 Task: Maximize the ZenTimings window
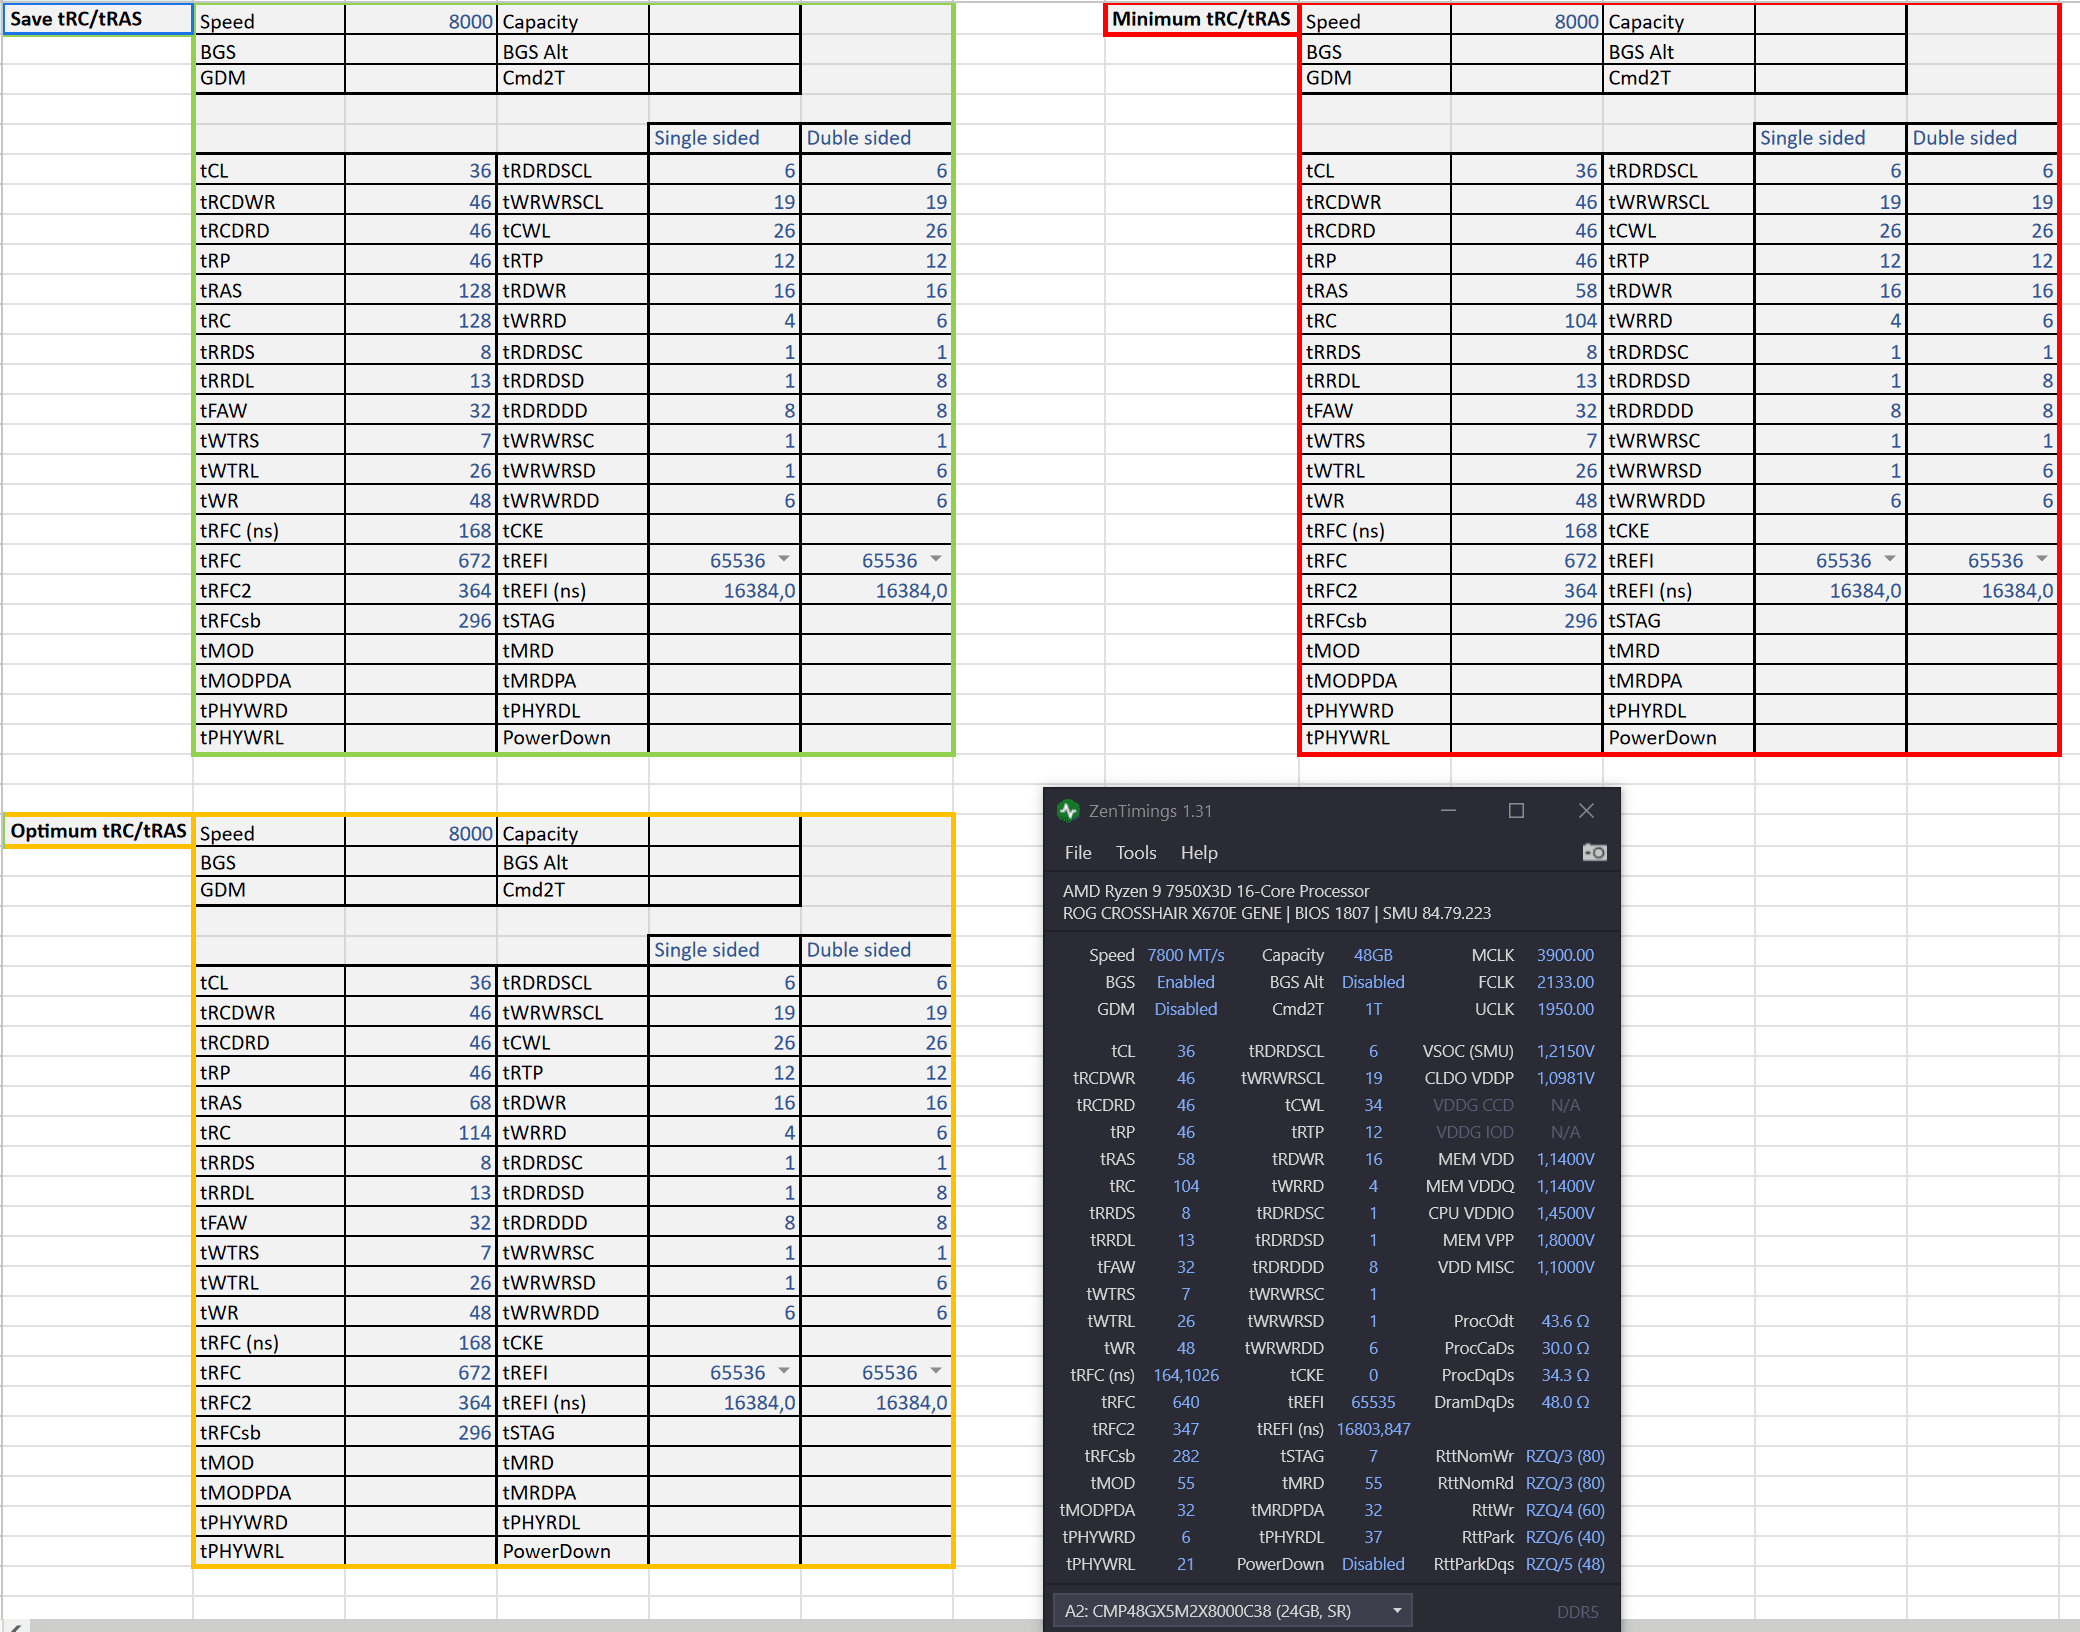(x=1516, y=811)
